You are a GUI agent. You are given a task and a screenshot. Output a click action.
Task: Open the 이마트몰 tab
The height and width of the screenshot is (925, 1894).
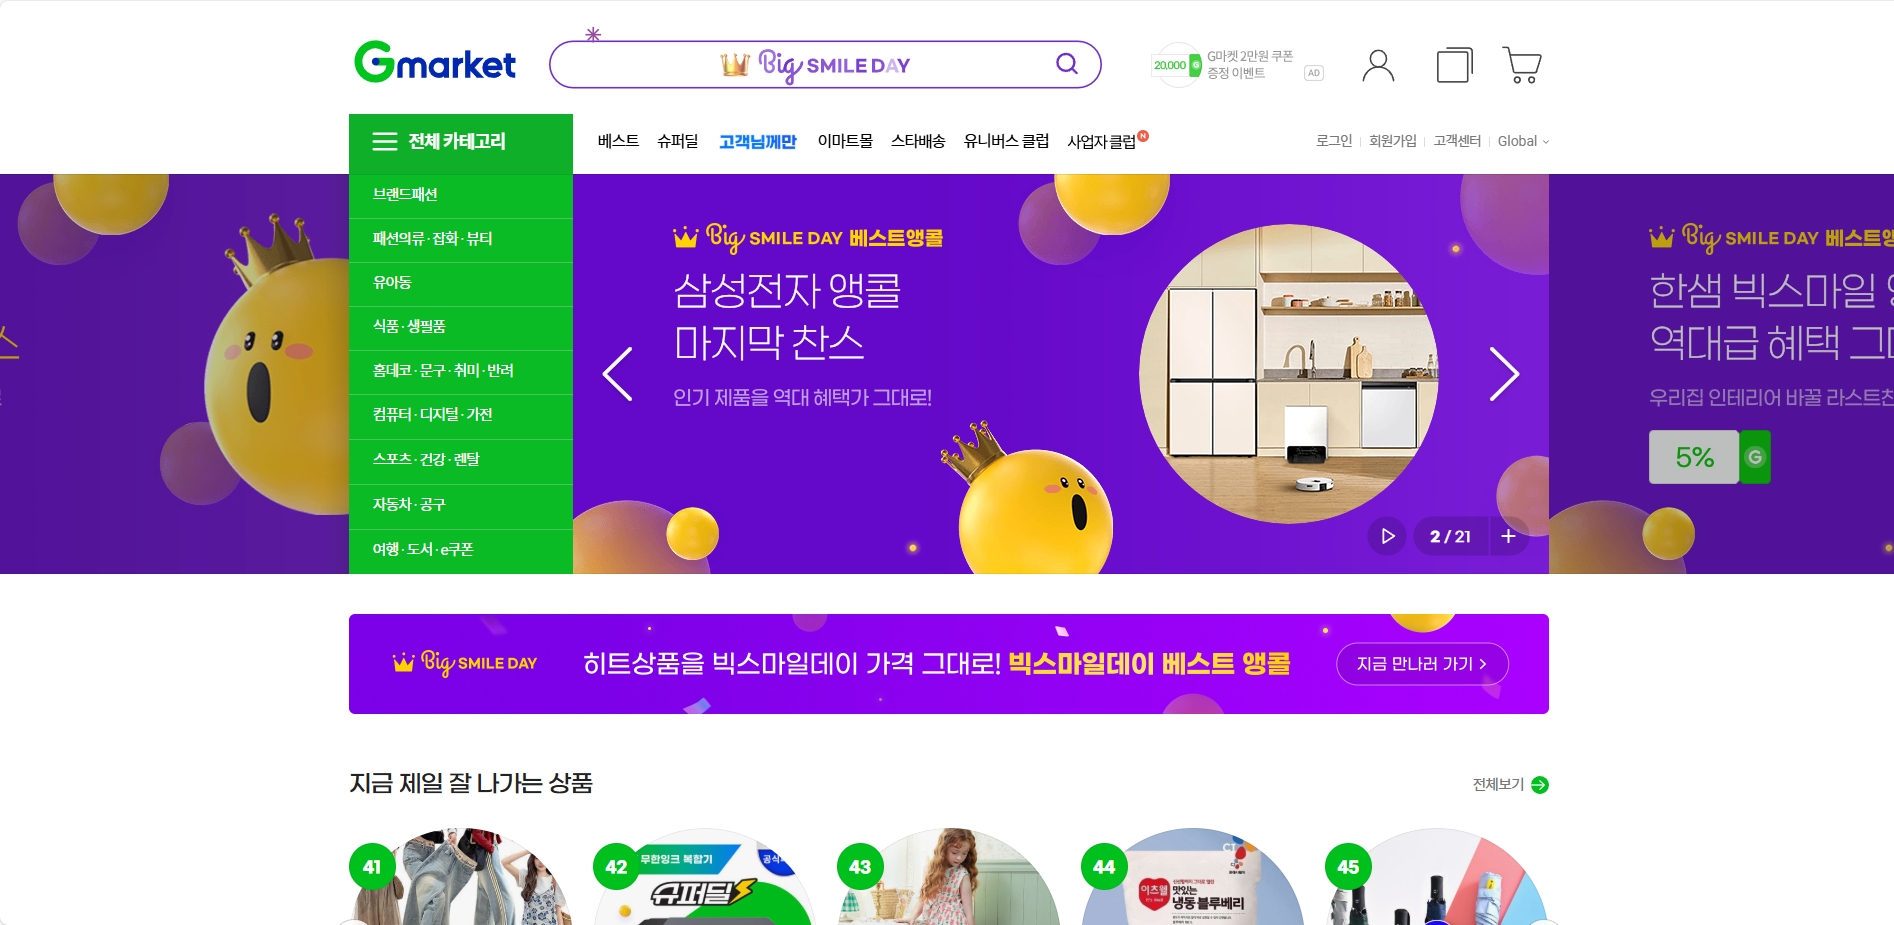[x=845, y=141]
